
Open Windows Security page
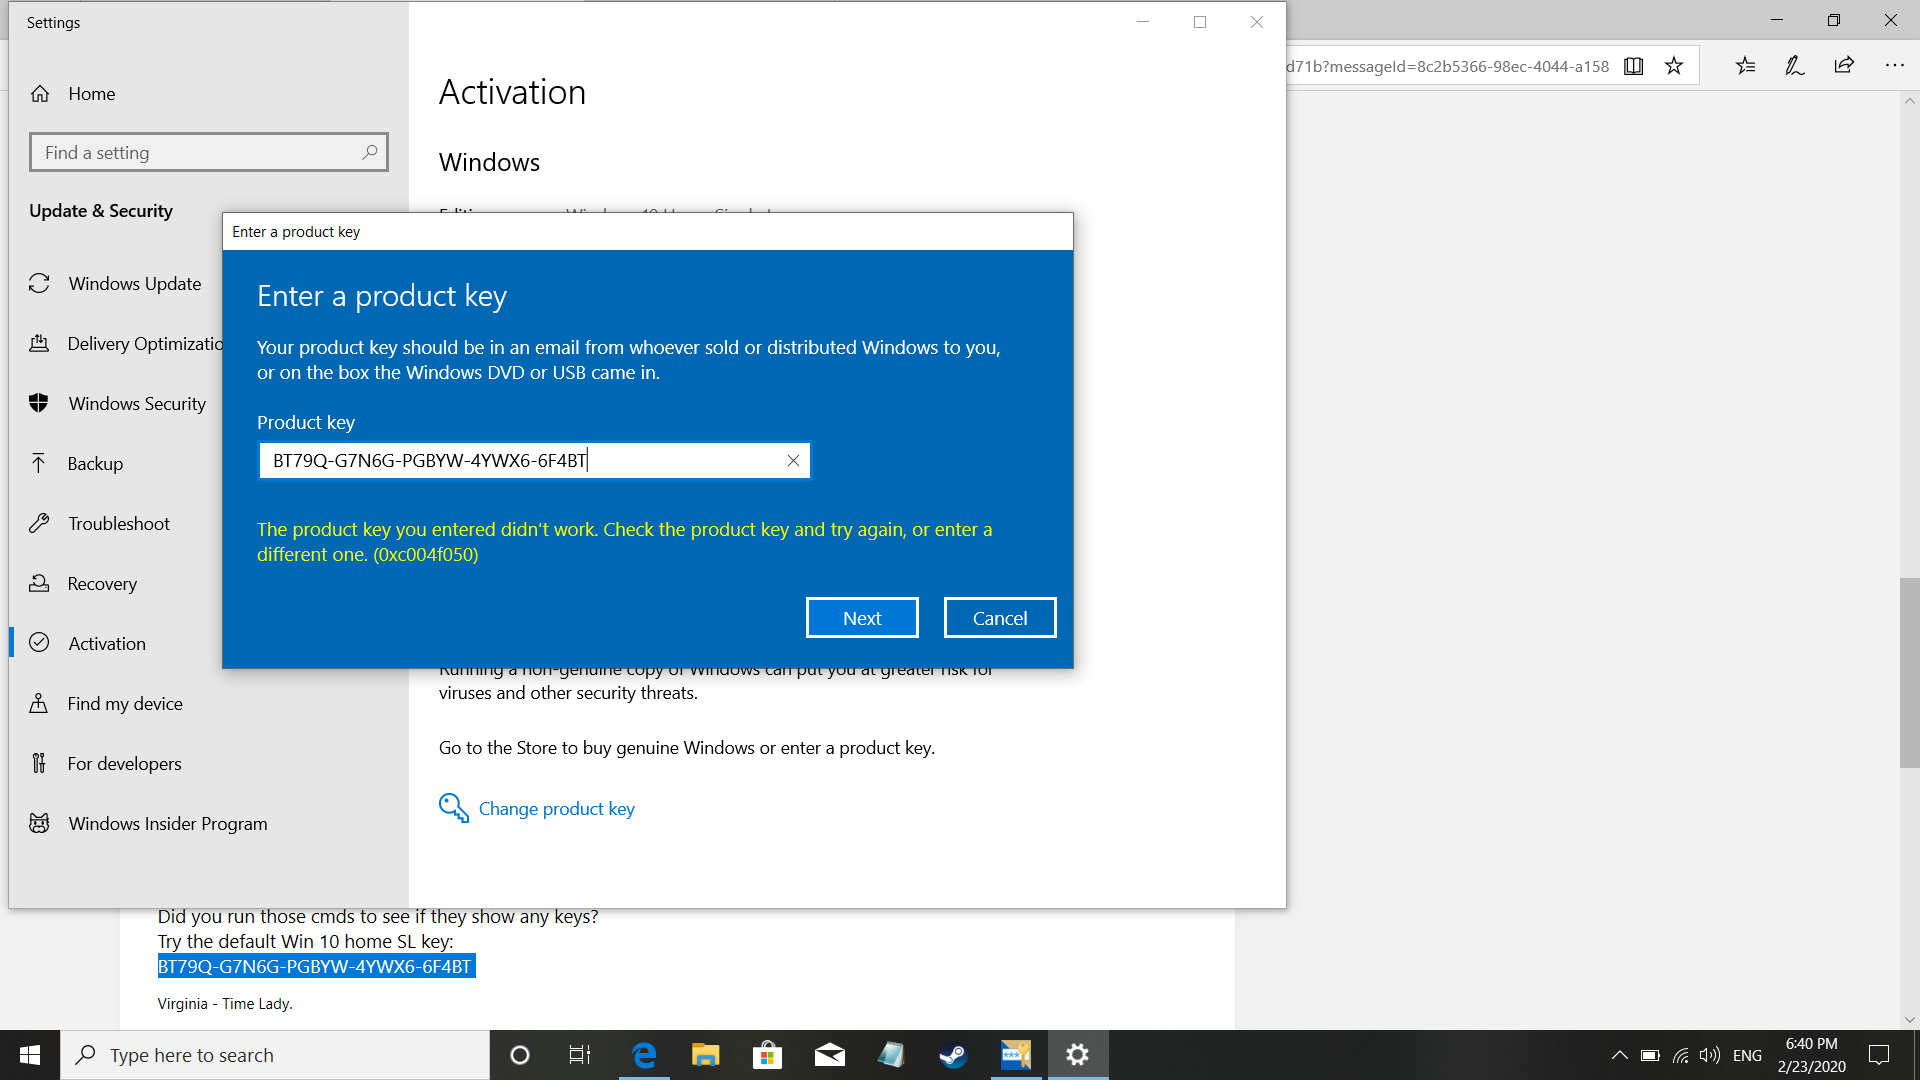pos(137,404)
